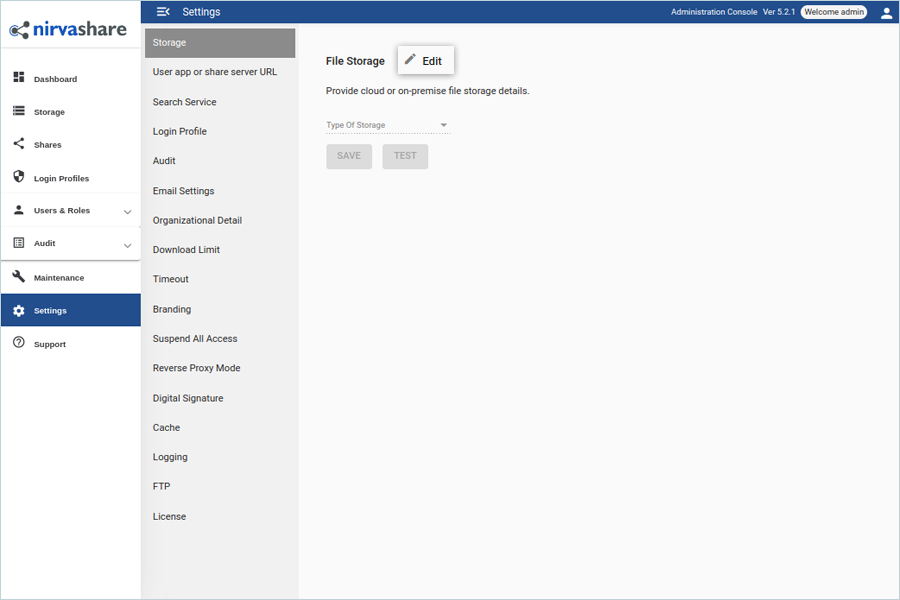Click the Maintenance wrench icon
Image resolution: width=900 pixels, height=600 pixels.
tap(19, 277)
